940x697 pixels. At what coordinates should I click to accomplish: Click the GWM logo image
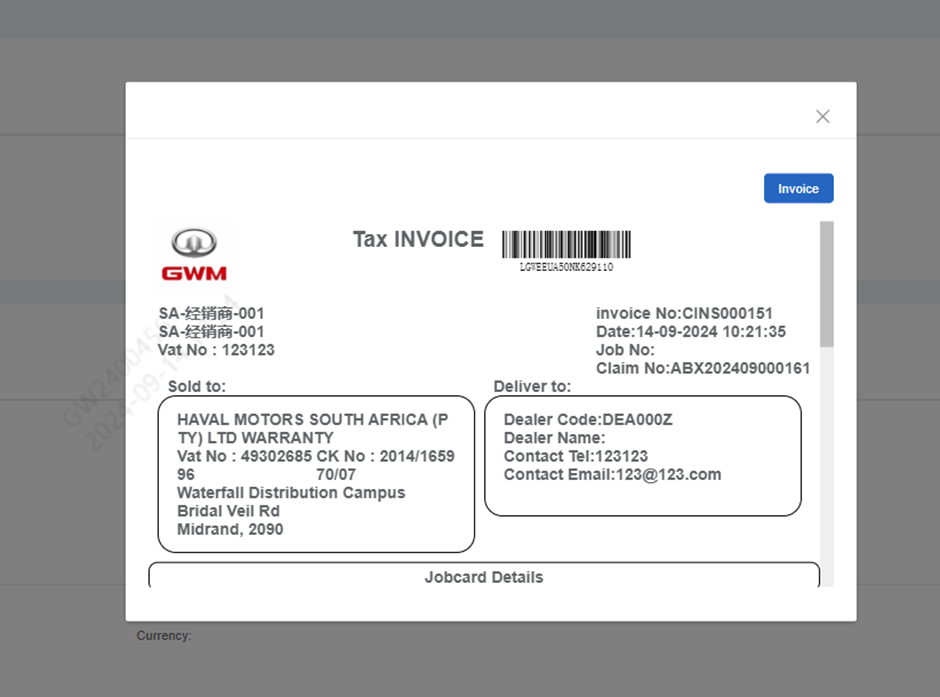(x=194, y=255)
